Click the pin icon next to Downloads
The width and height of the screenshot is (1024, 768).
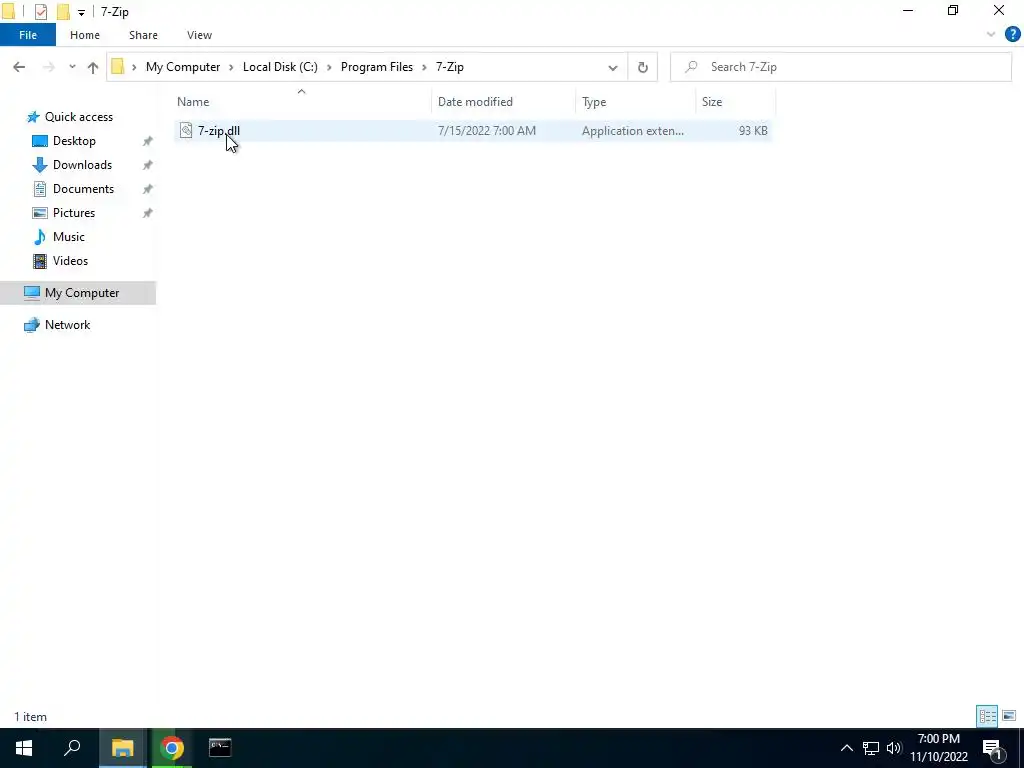coord(148,165)
